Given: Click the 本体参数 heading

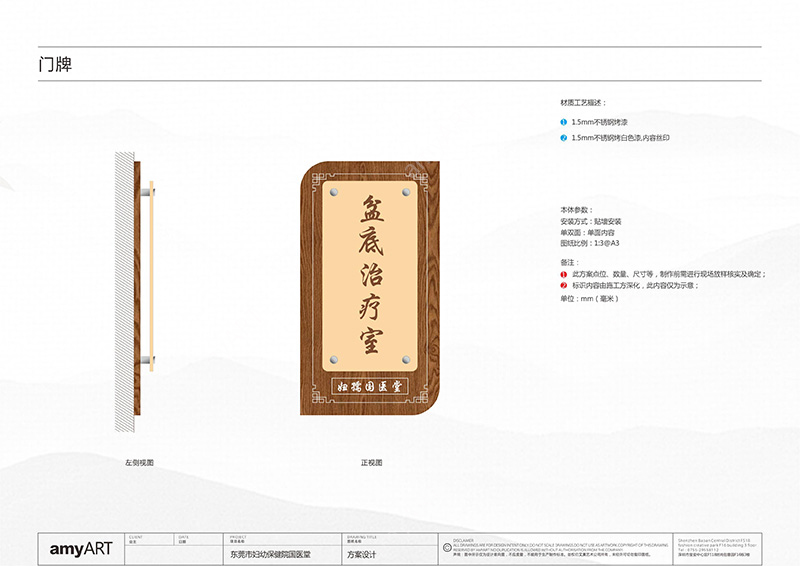Looking at the screenshot, I should pos(577,210).
